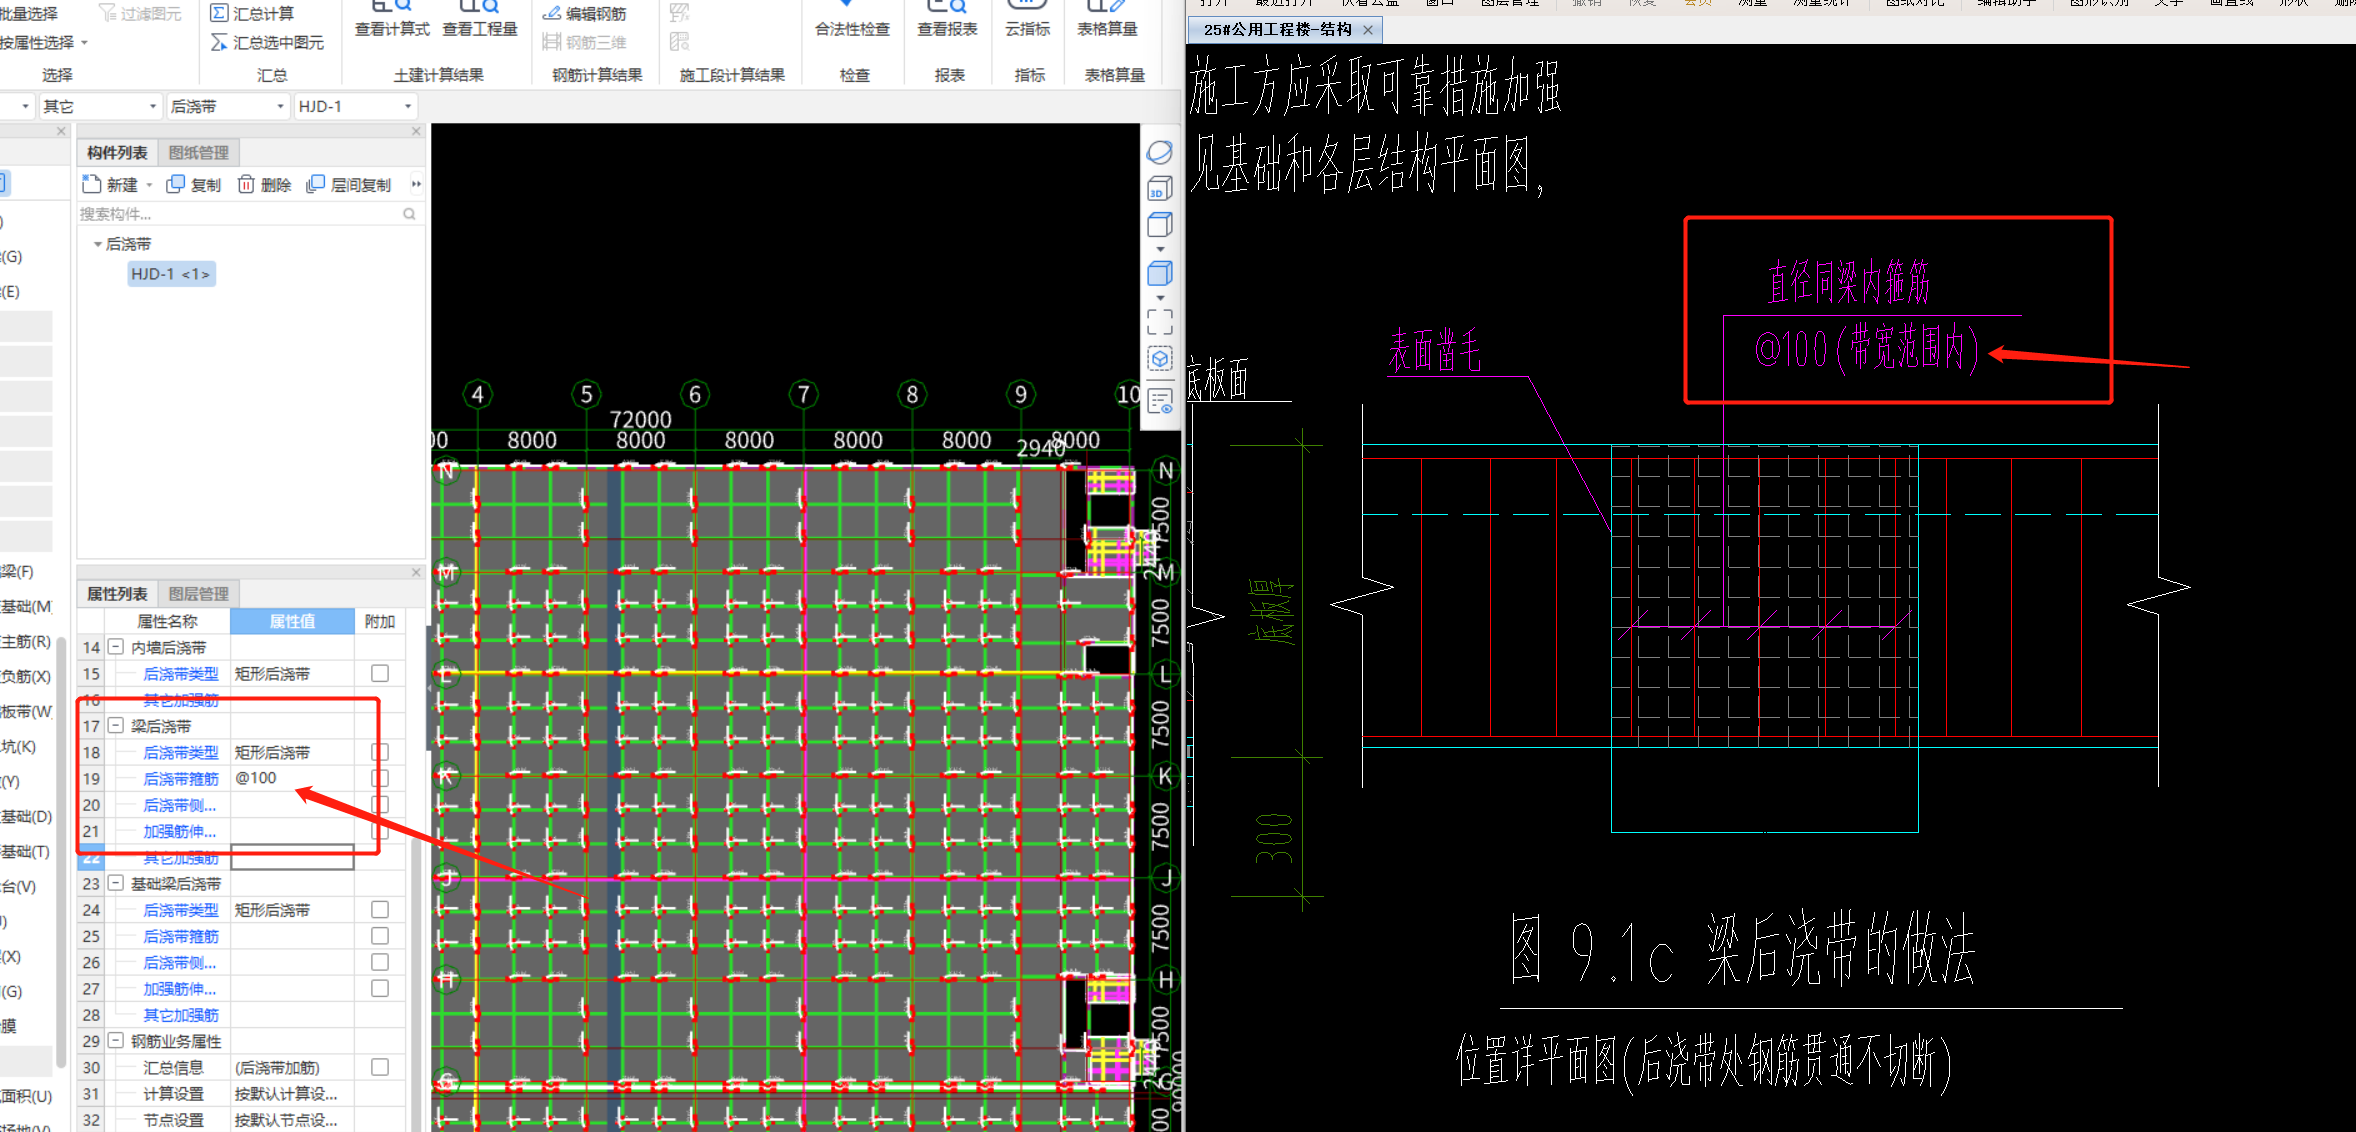This screenshot has width=2356, height=1132.
Task: Click the orbit/rotate view icon
Action: point(1159,152)
